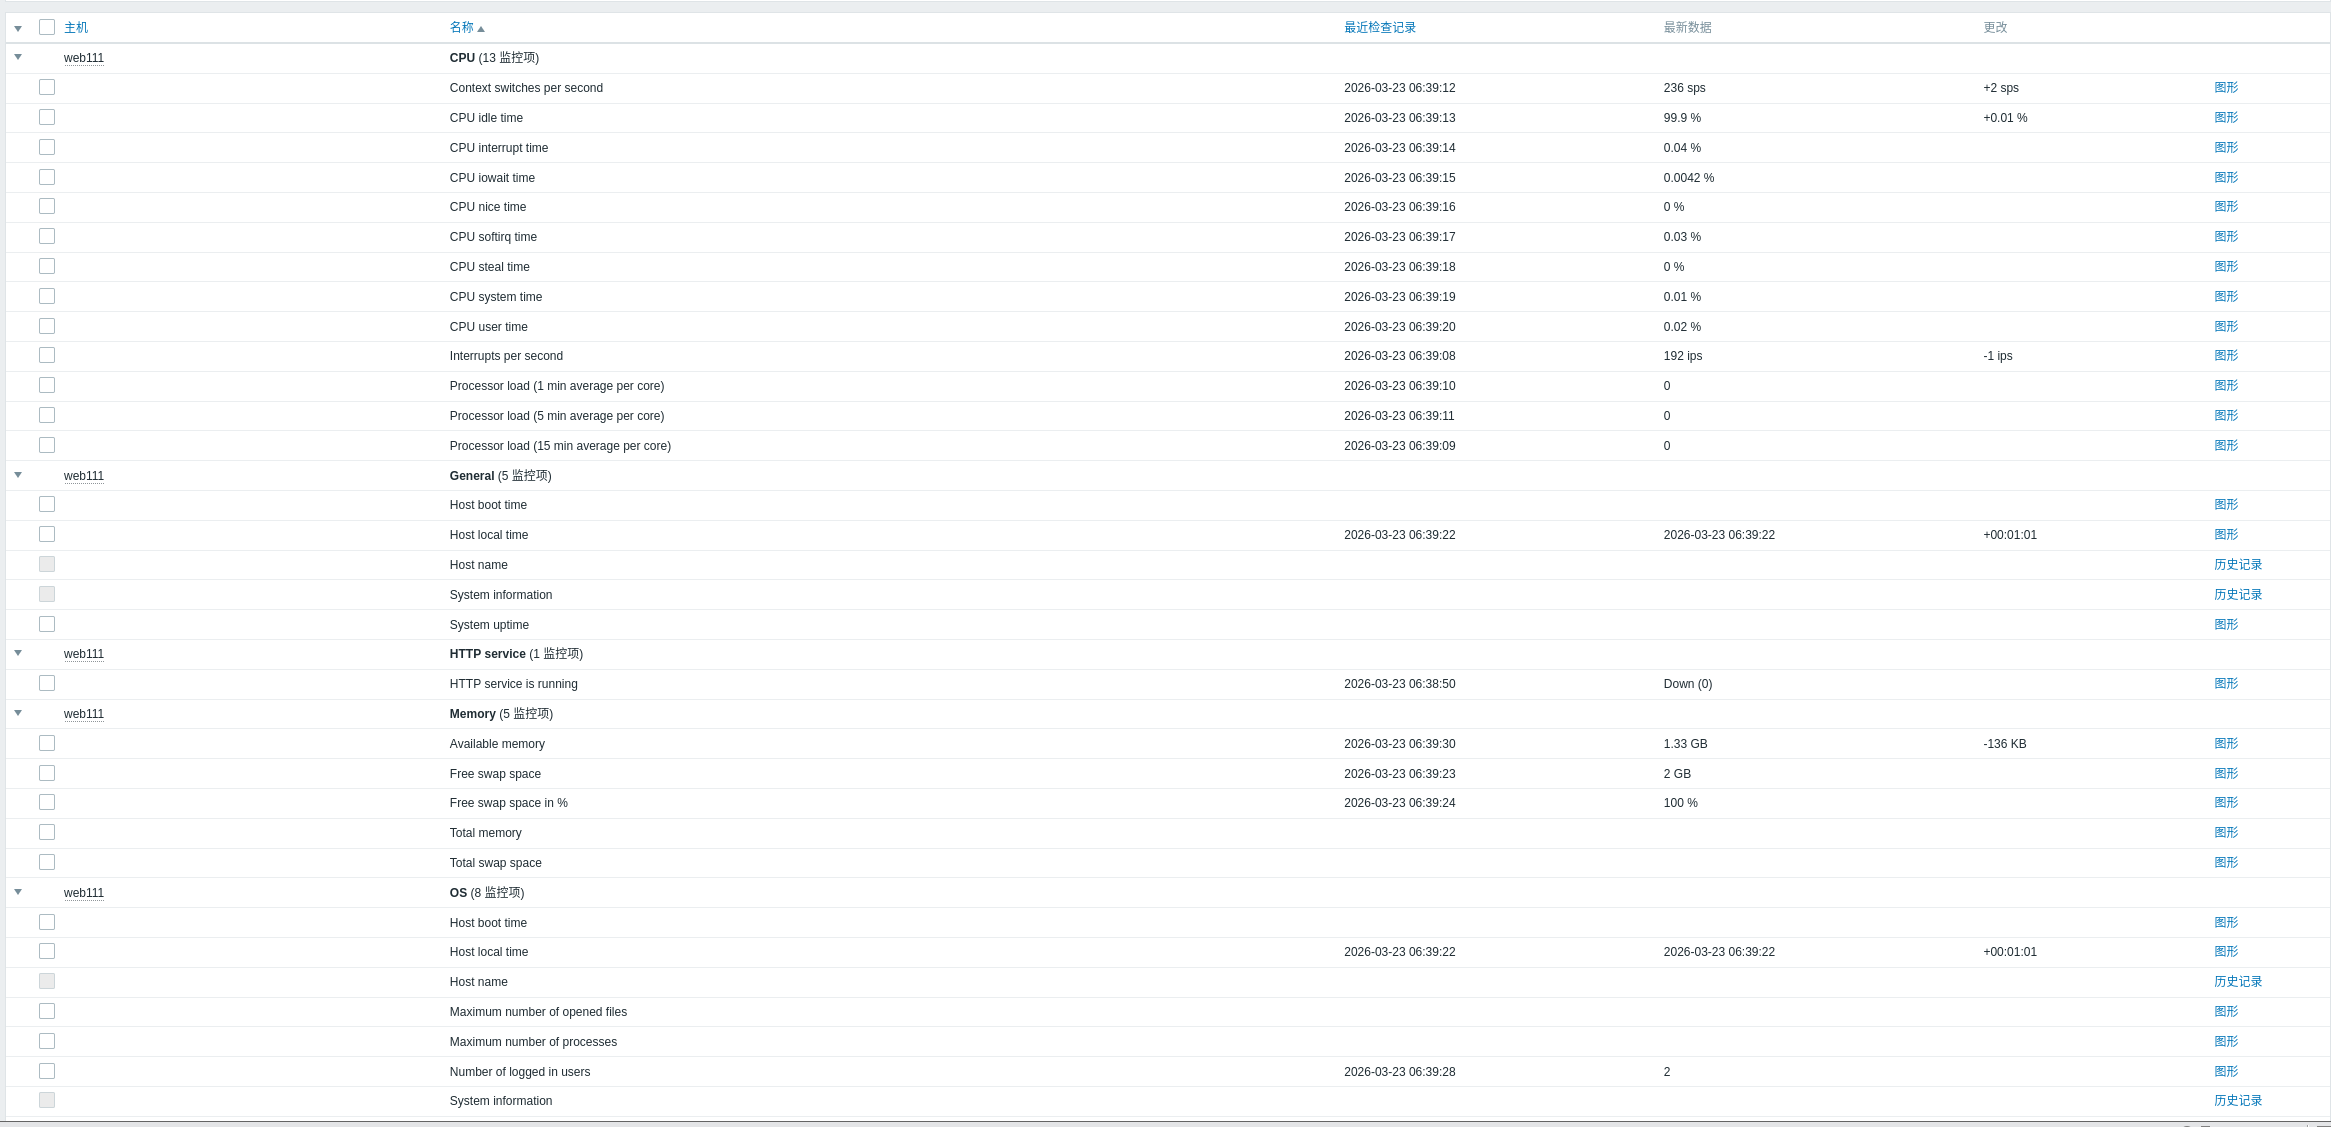Select the Available memory checkbox
The image size is (2331, 1127).
[x=47, y=743]
